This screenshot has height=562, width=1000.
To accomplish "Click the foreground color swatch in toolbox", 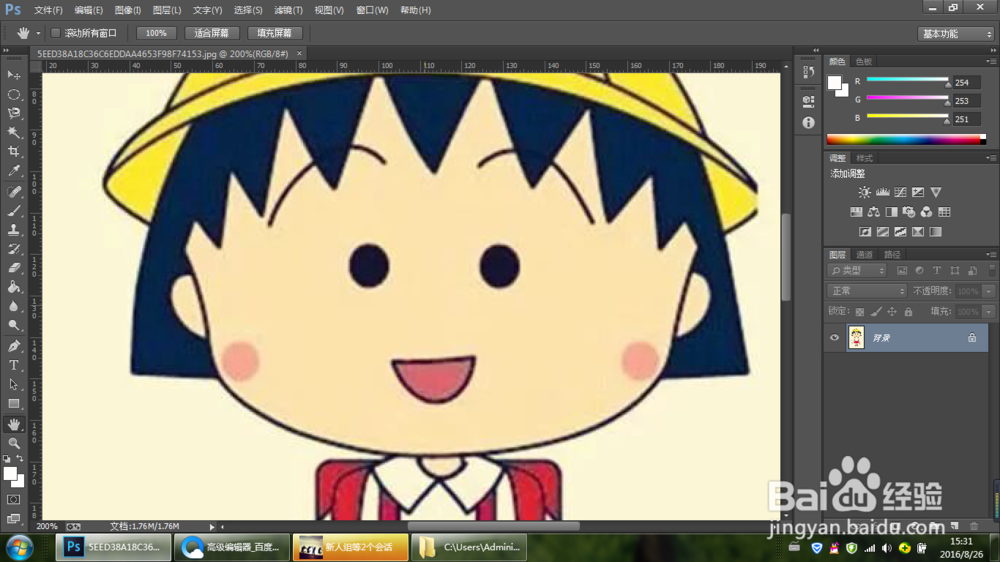I will coord(10,473).
